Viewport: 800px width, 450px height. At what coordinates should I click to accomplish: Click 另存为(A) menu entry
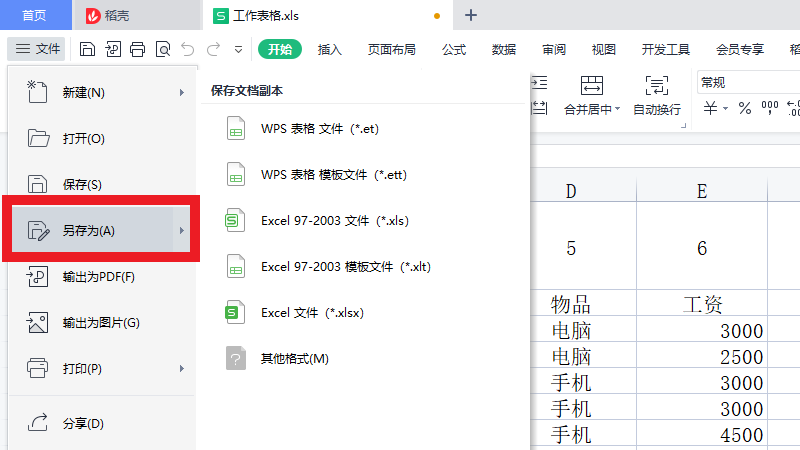[x=88, y=231]
